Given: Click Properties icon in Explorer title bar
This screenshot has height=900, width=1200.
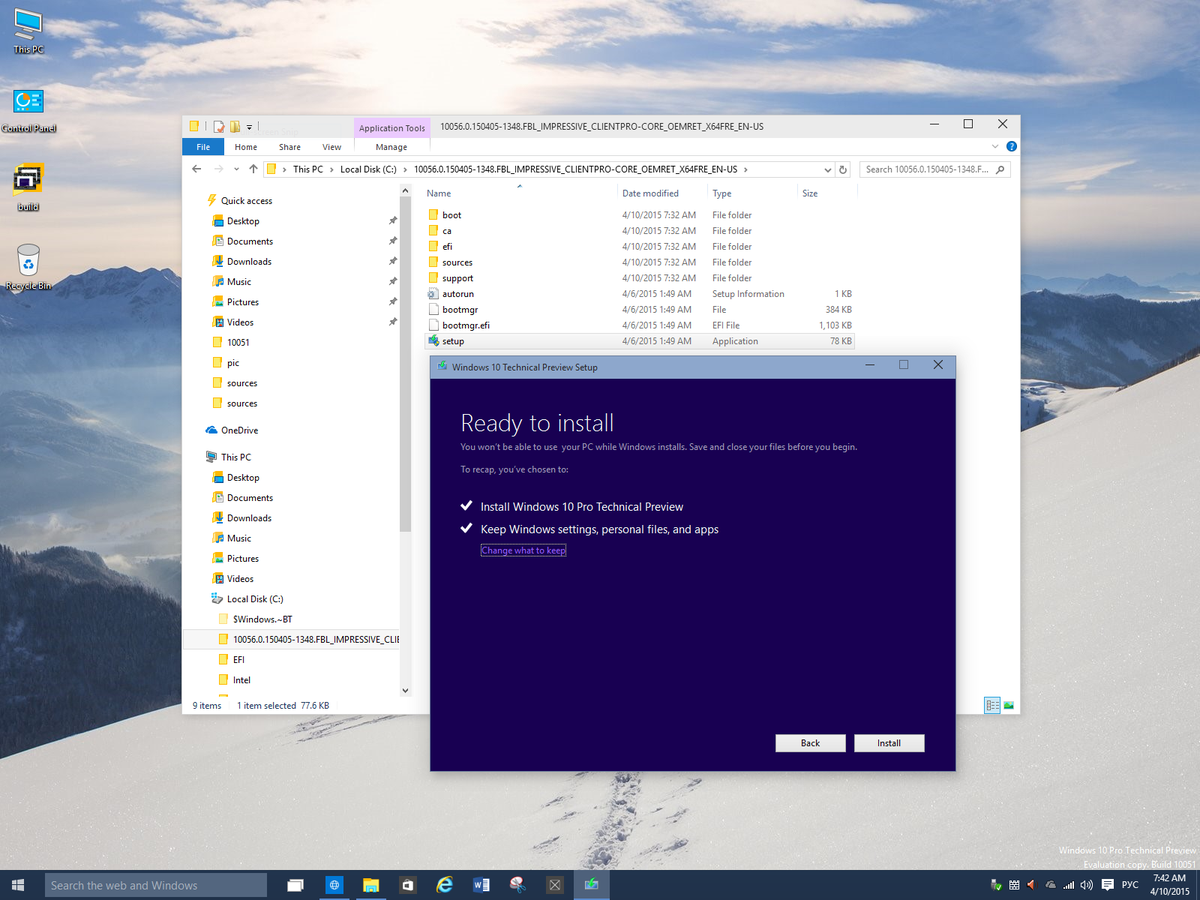Looking at the screenshot, I should [x=218, y=126].
